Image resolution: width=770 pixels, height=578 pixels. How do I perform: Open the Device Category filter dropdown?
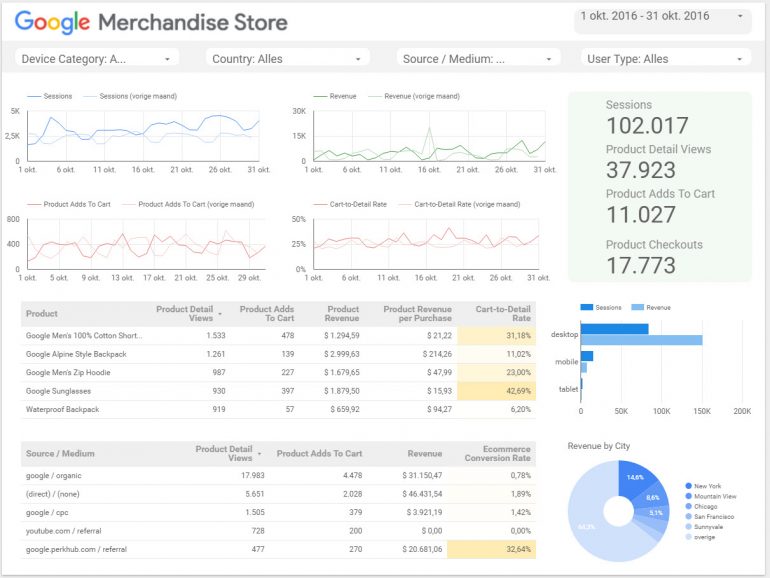[97, 58]
